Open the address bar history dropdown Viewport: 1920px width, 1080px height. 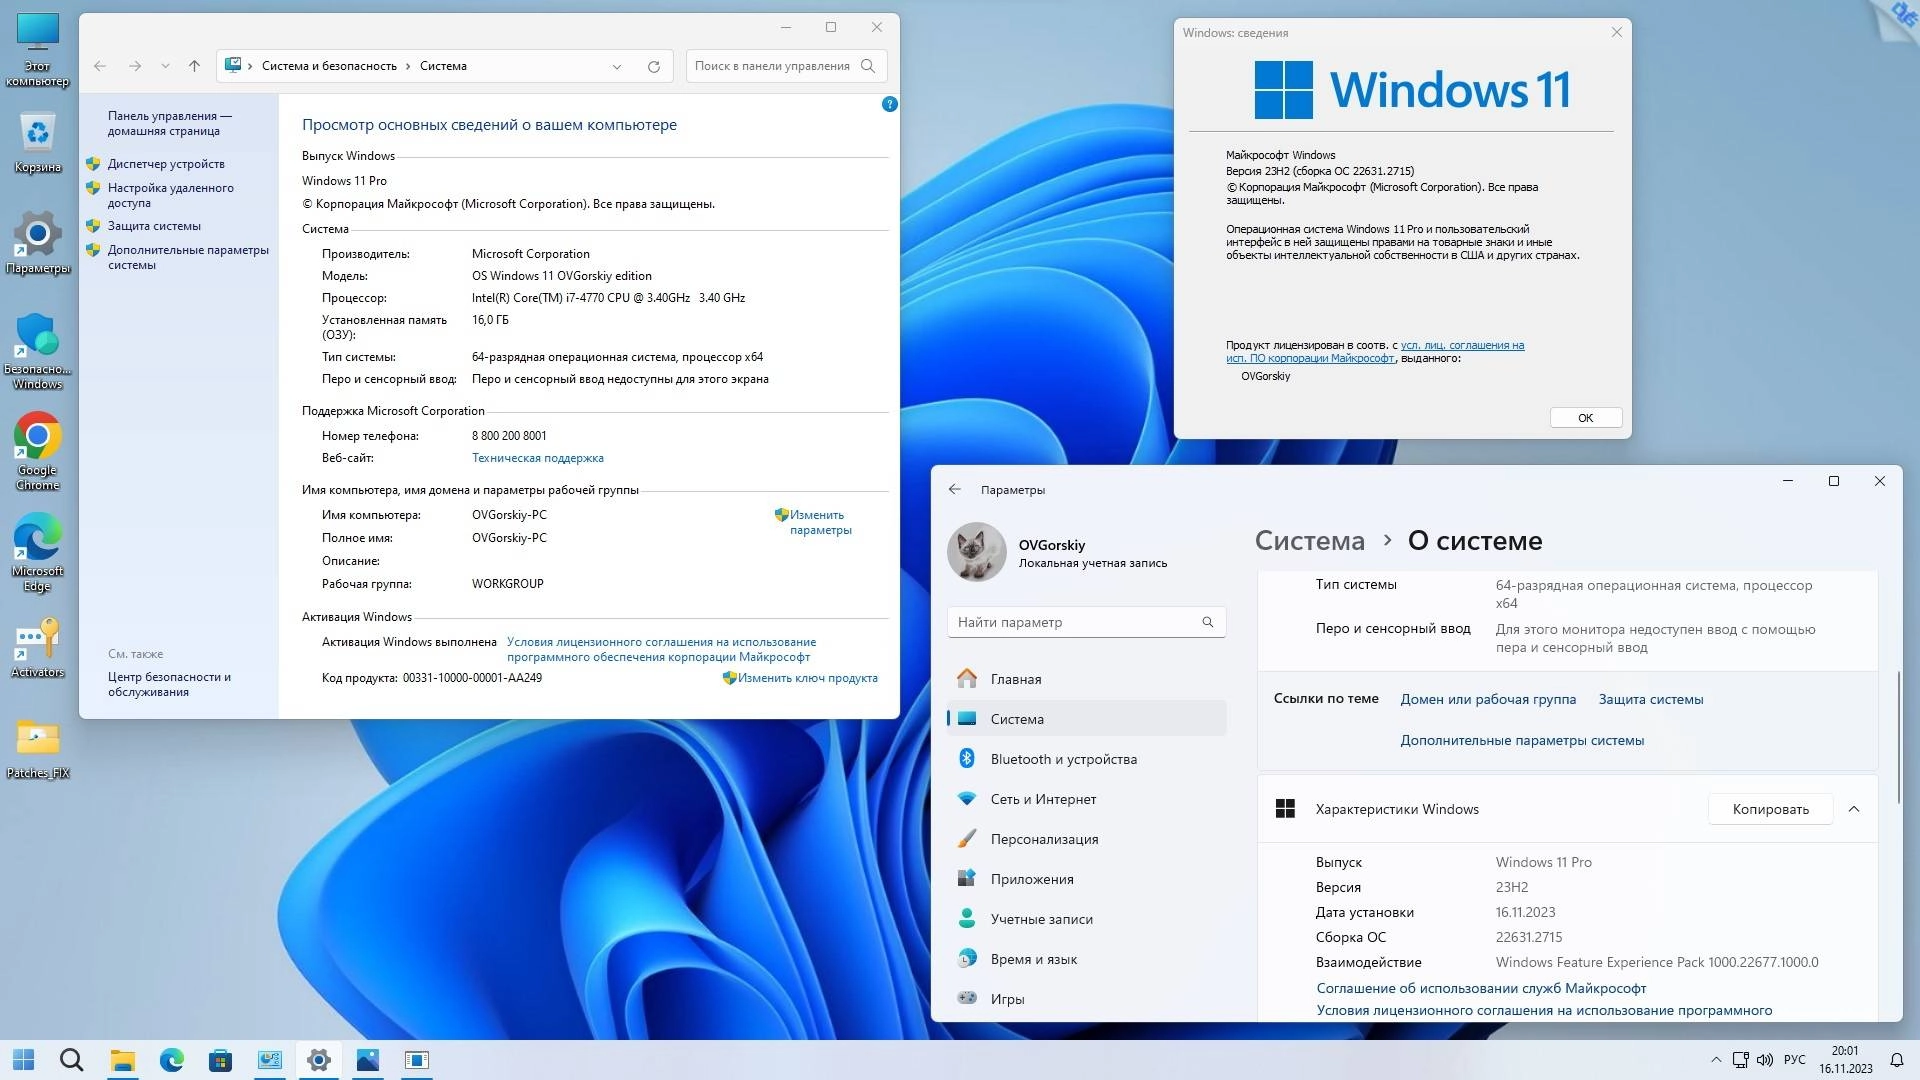click(x=617, y=66)
